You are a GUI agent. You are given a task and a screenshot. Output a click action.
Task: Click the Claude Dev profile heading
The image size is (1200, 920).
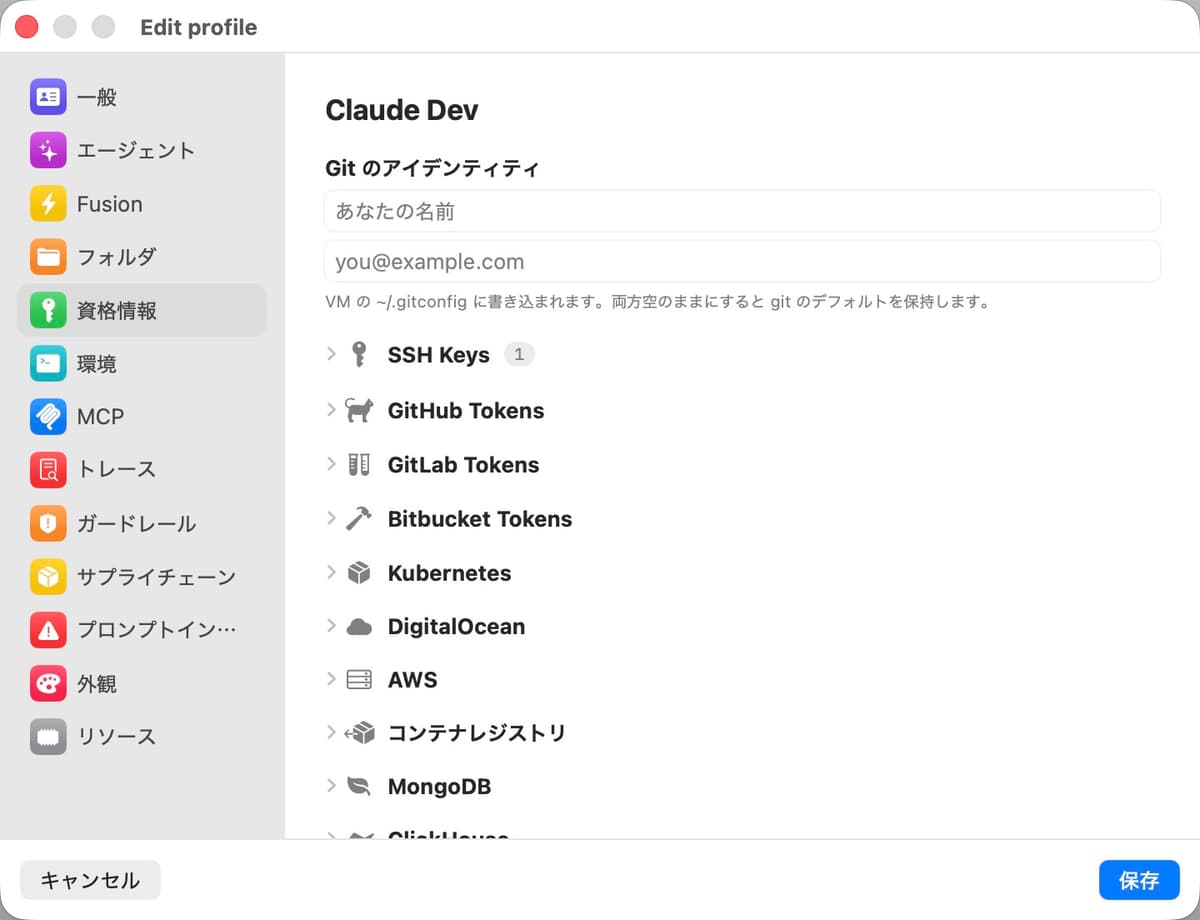(x=402, y=110)
